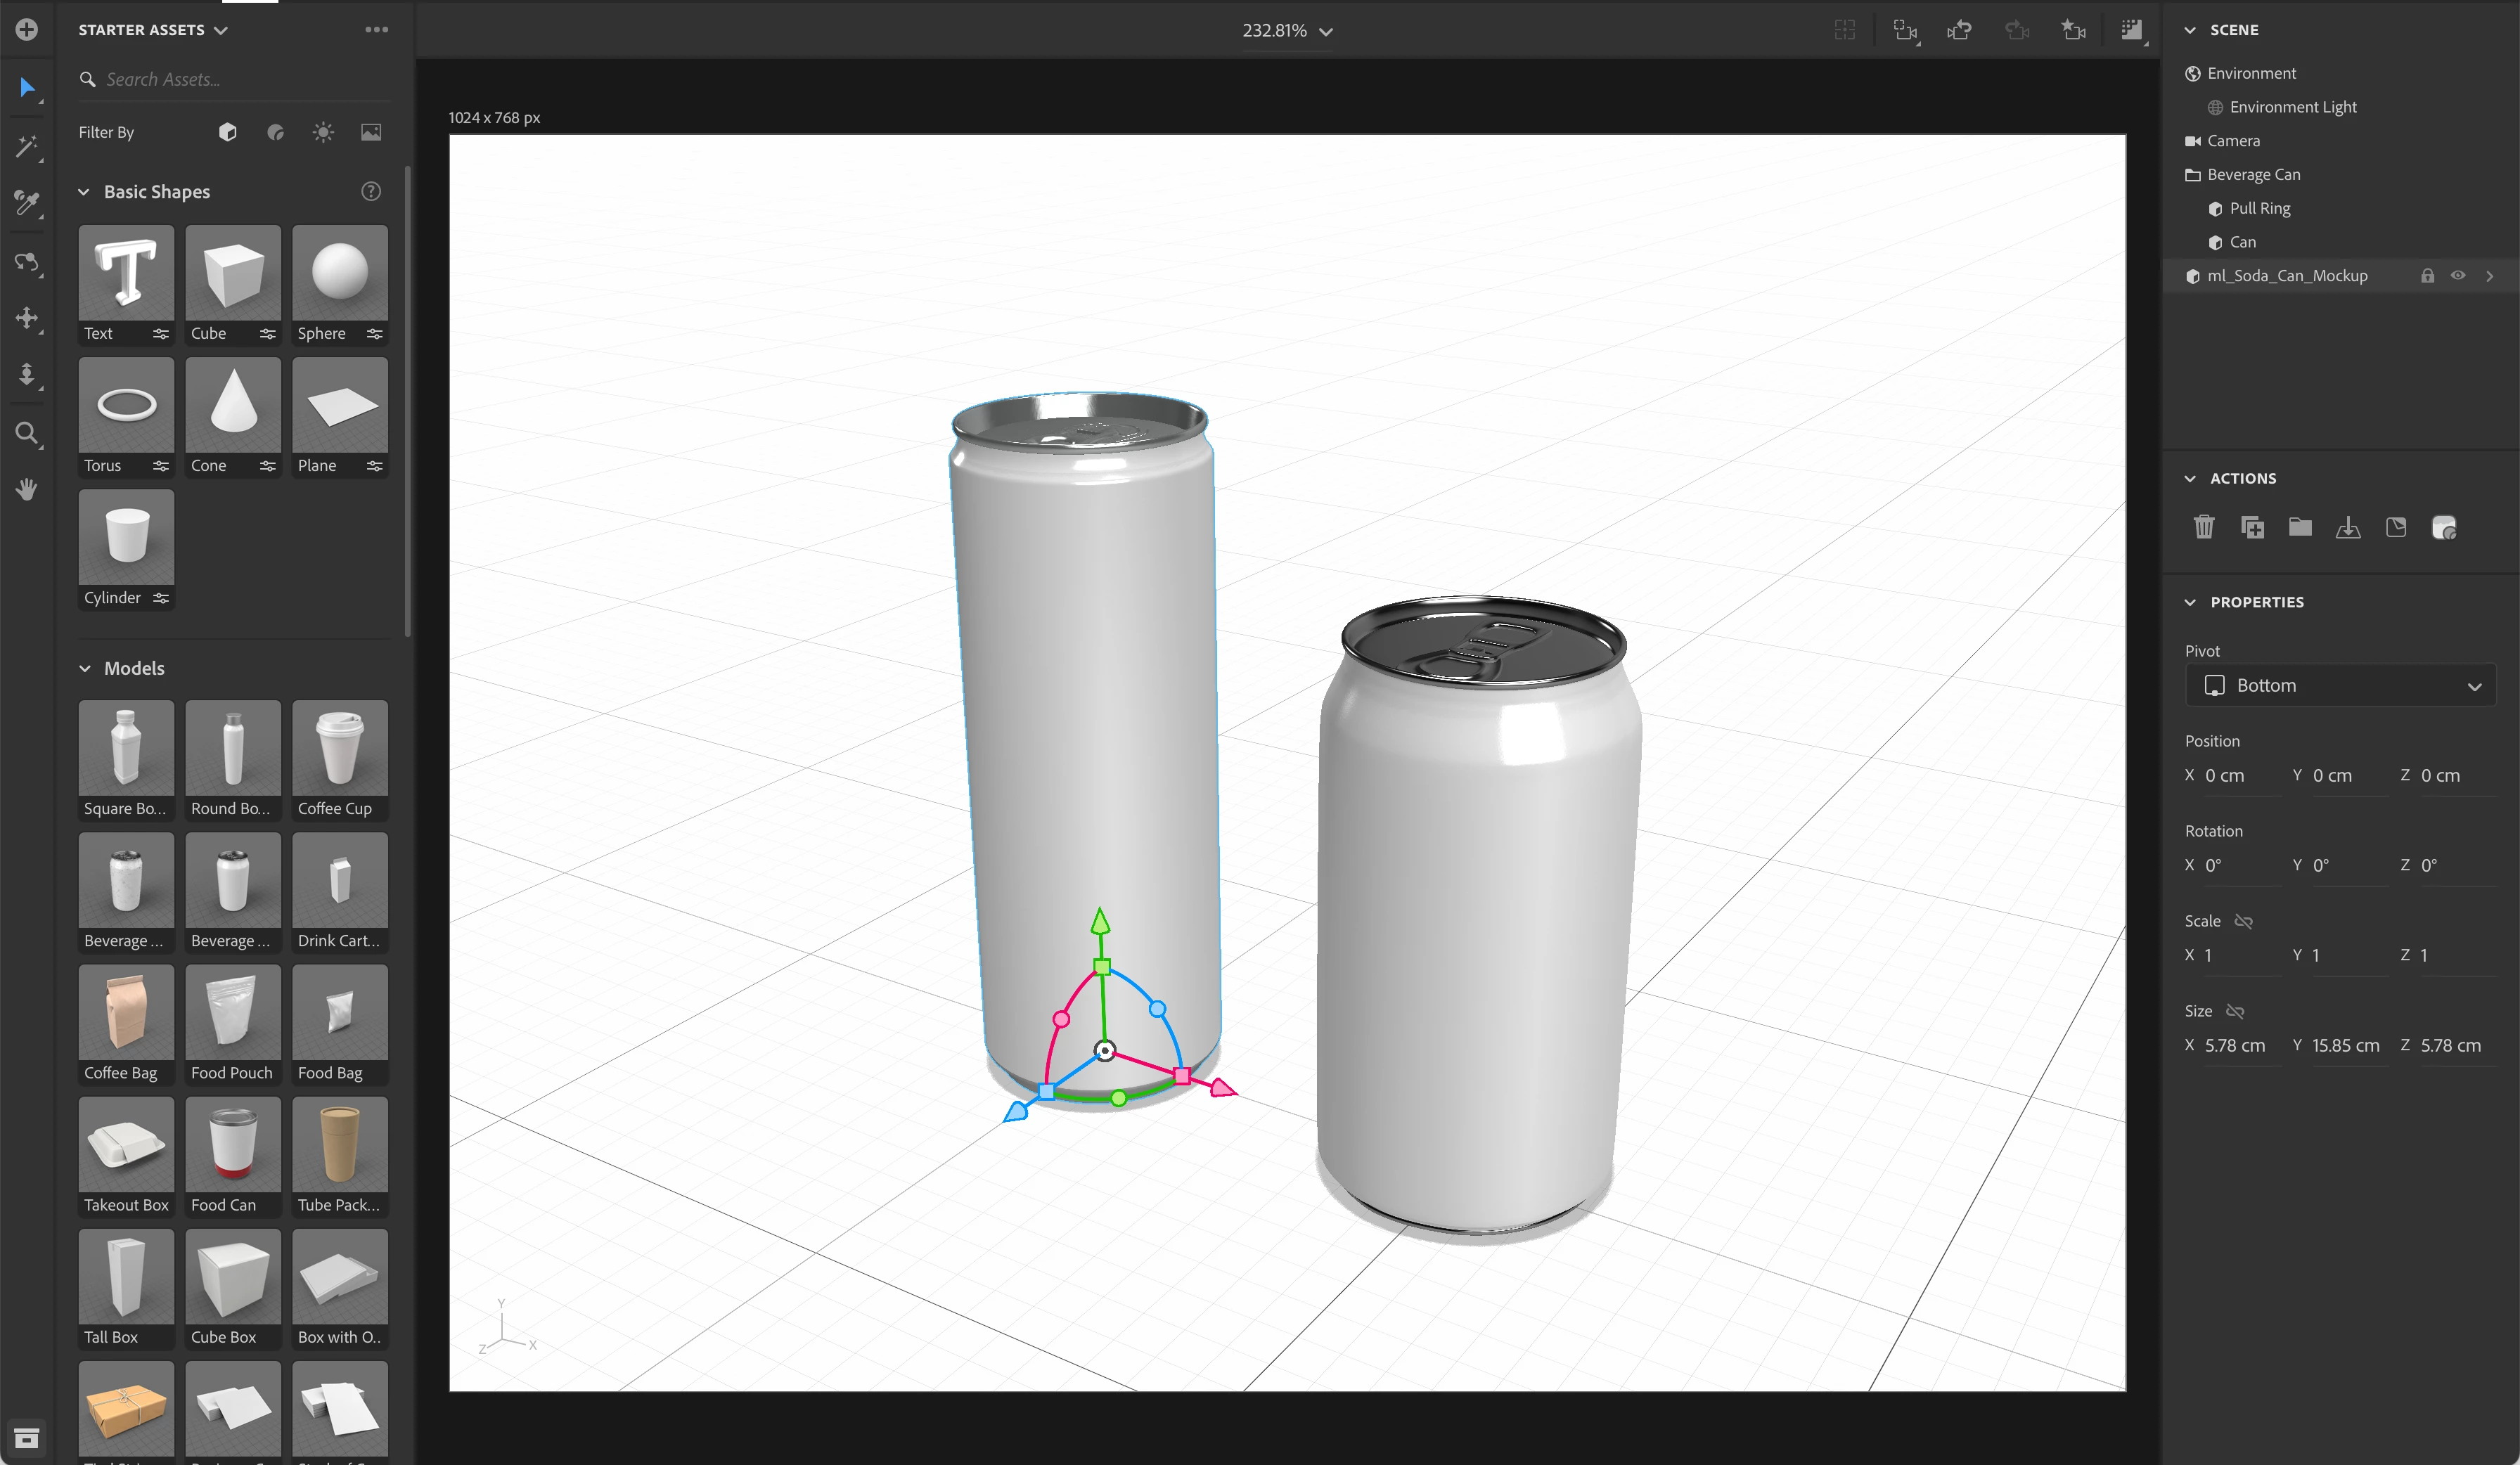Viewport: 2520px width, 1465px height.
Task: Toggle lock on ml_Soda_Can_Mockup layer
Action: point(2427,275)
